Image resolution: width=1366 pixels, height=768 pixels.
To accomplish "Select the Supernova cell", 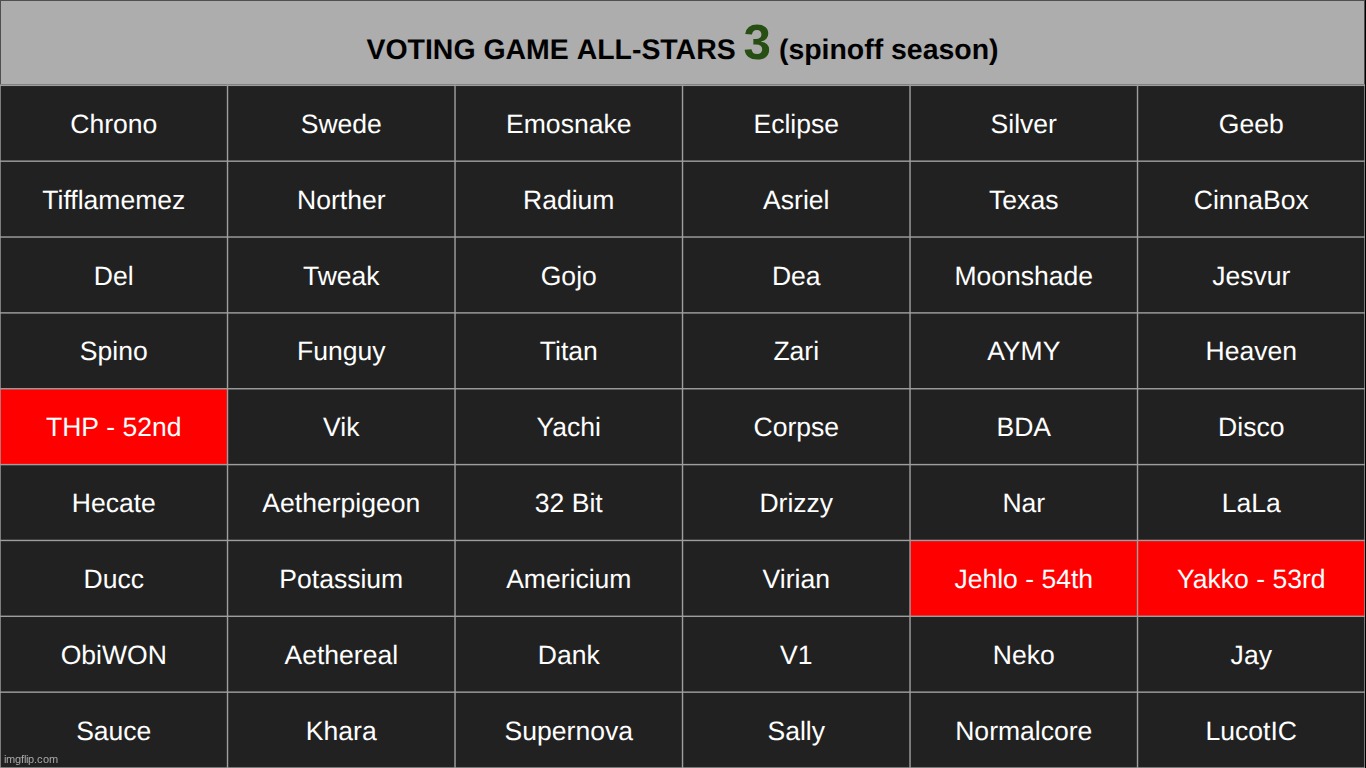I will 568,731.
